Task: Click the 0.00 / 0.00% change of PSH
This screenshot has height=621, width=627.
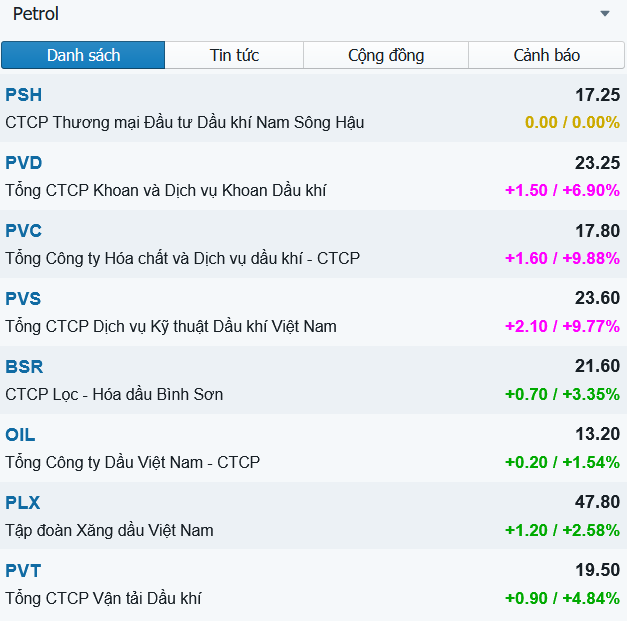Action: [x=572, y=122]
